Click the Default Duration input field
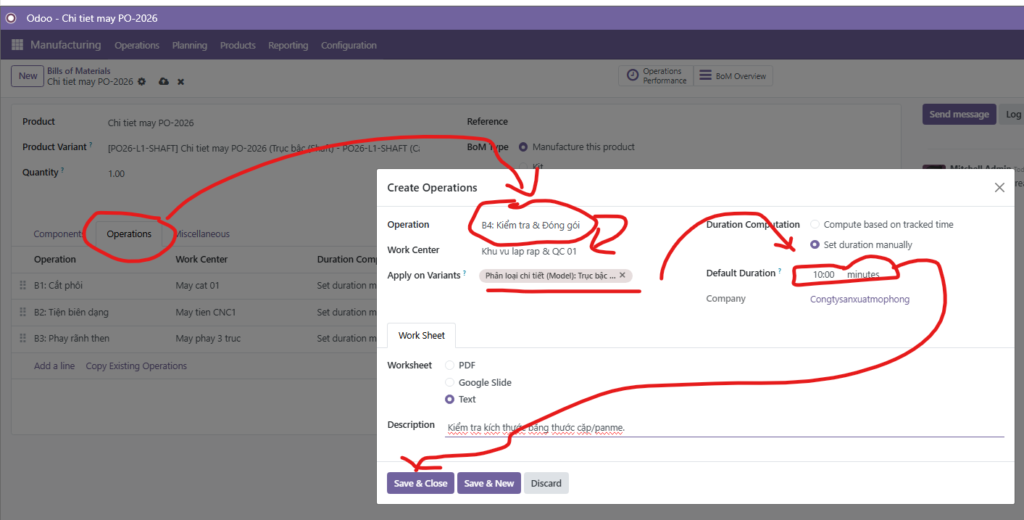Screen dimensions: 1024x520 (823, 274)
